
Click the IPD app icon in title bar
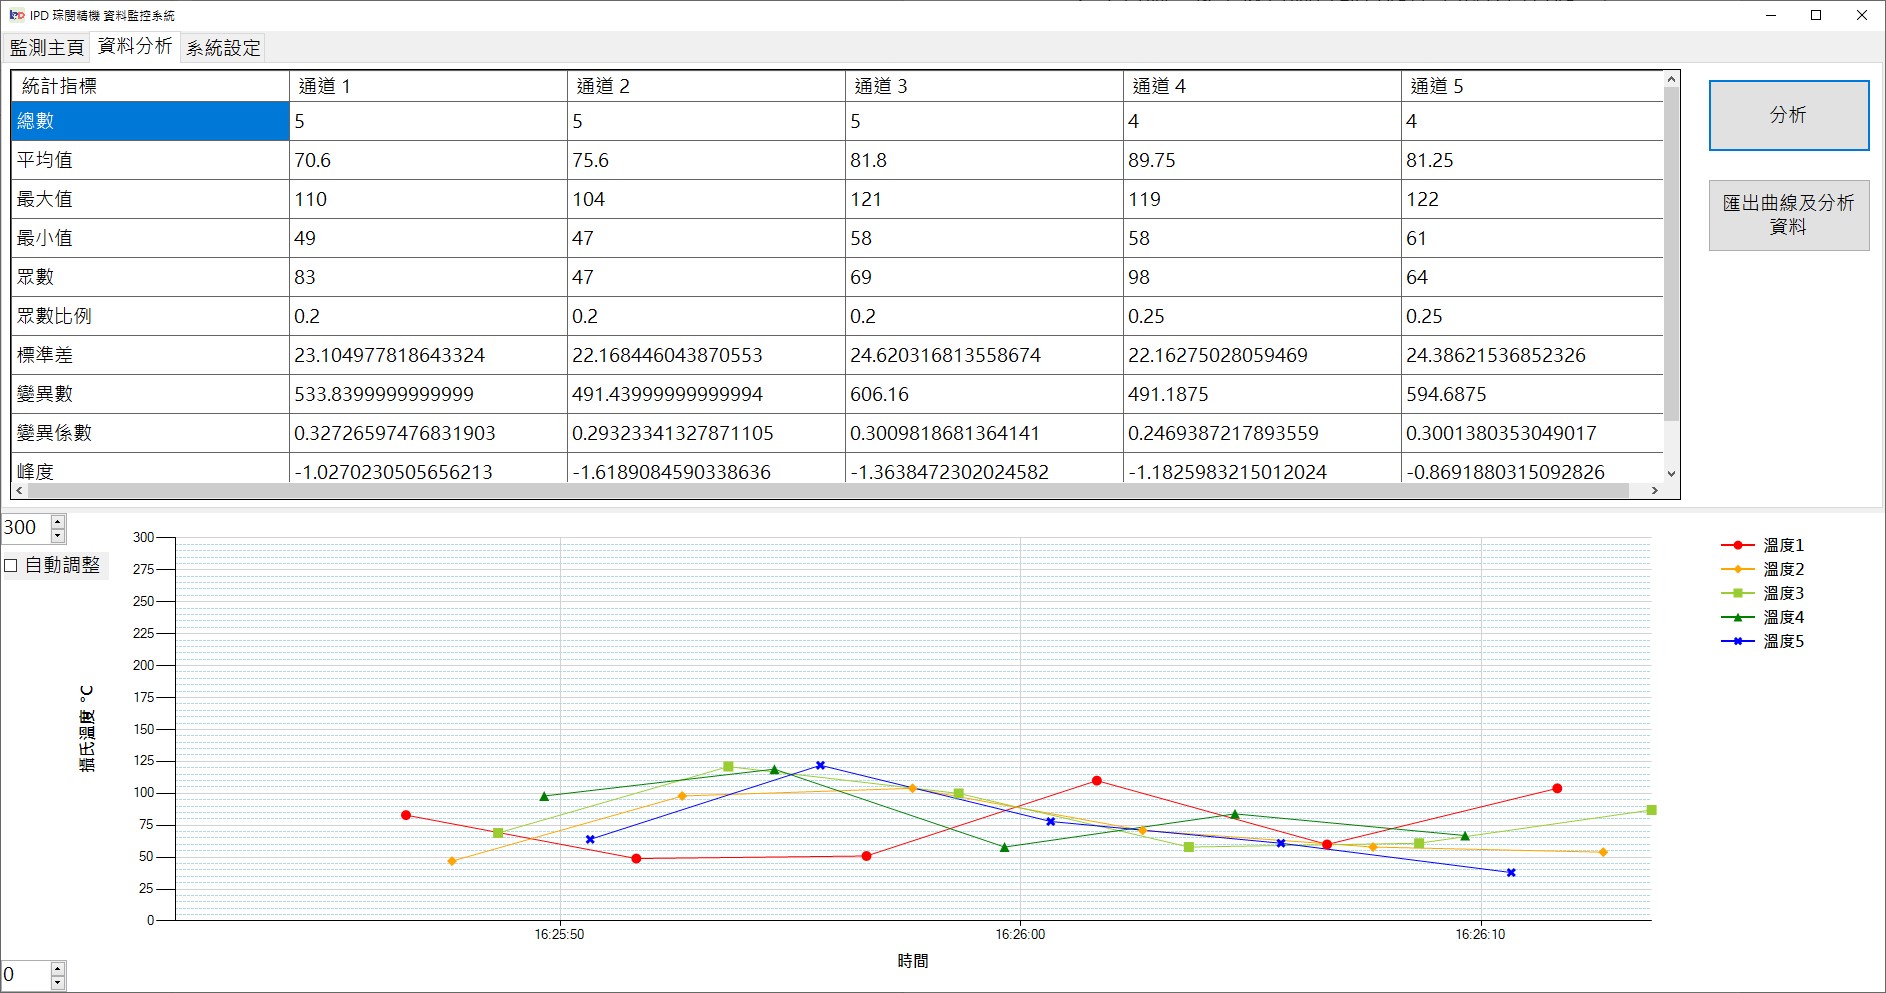tap(16, 15)
